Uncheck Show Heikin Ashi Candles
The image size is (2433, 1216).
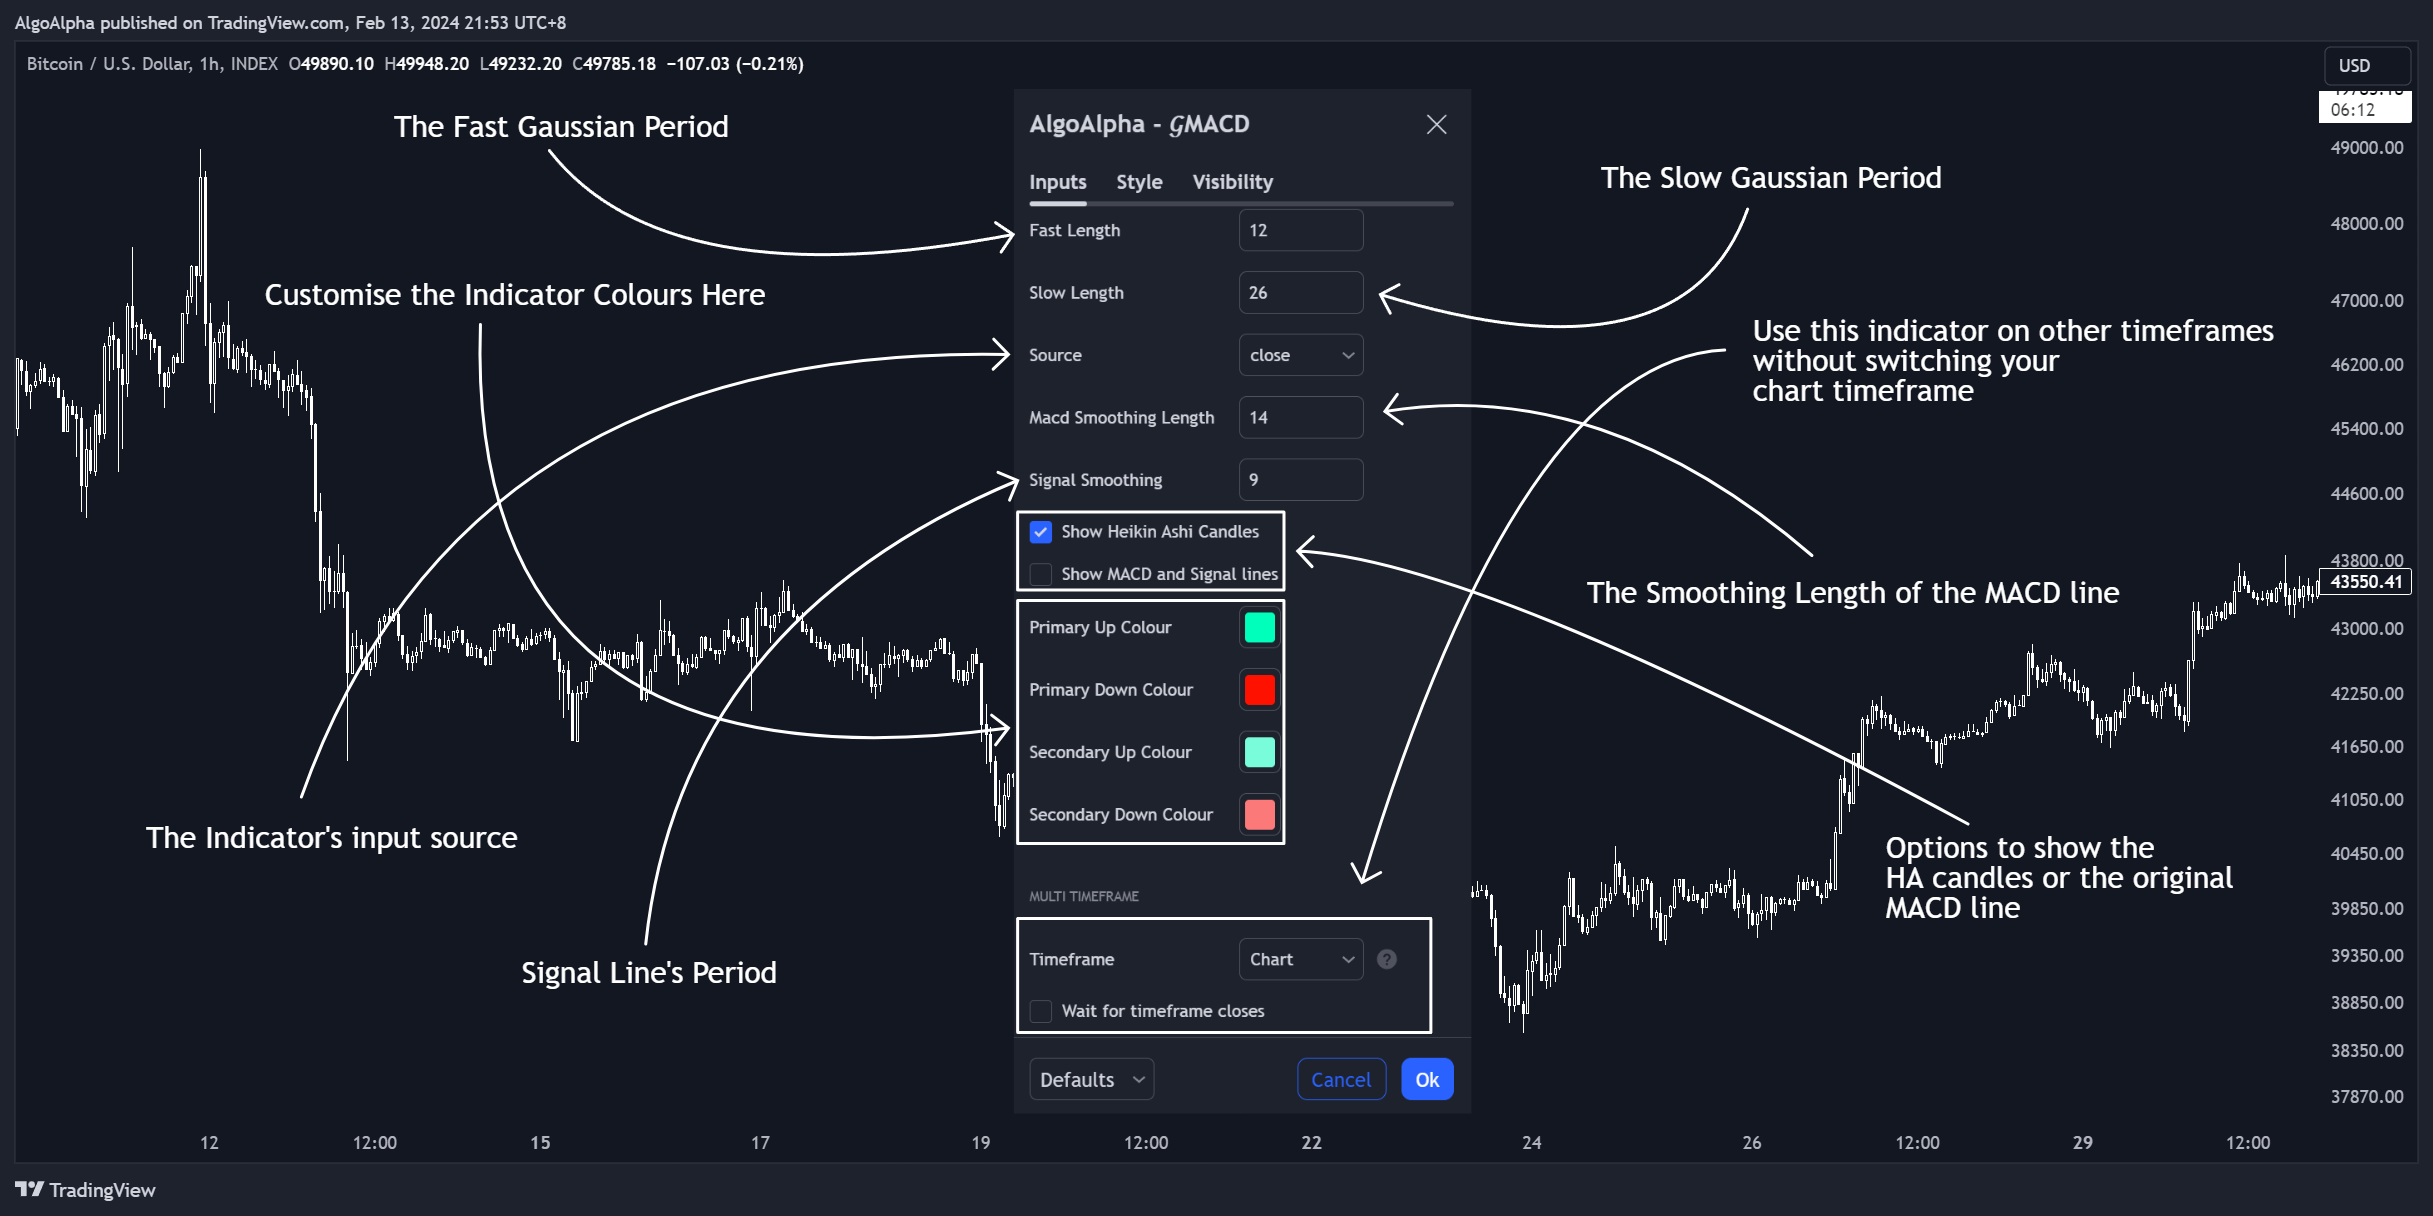click(1041, 532)
